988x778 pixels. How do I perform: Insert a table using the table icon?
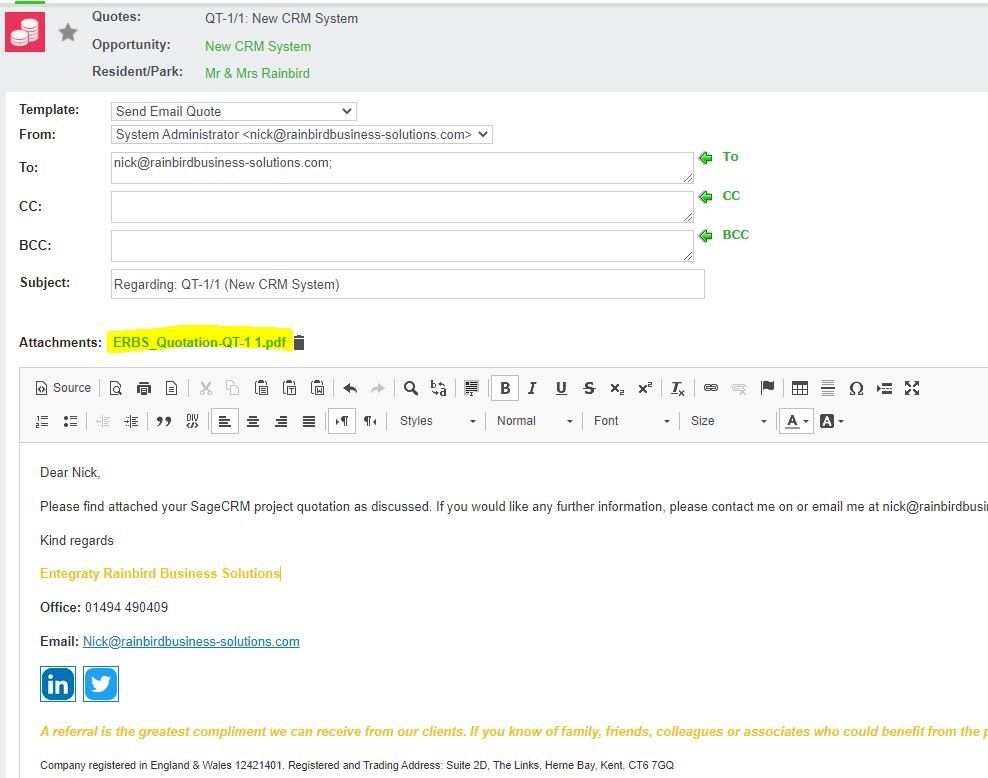800,388
